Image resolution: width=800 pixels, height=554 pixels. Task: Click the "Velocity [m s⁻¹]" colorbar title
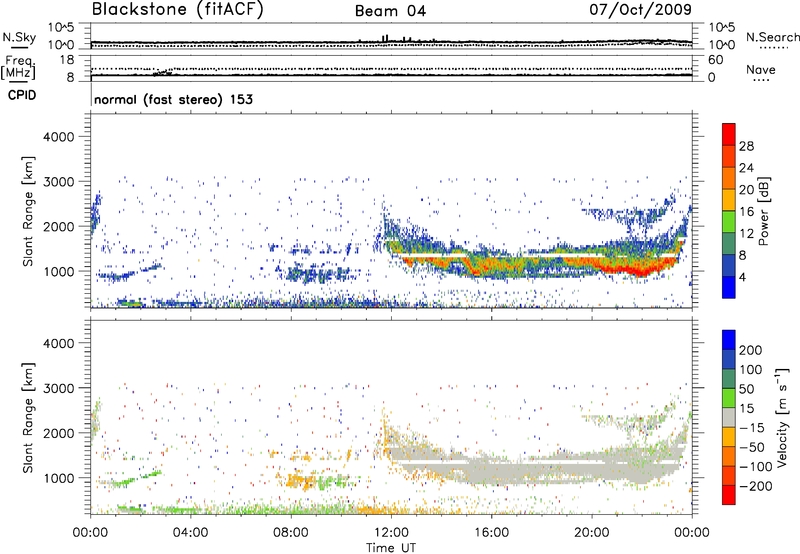click(781, 417)
